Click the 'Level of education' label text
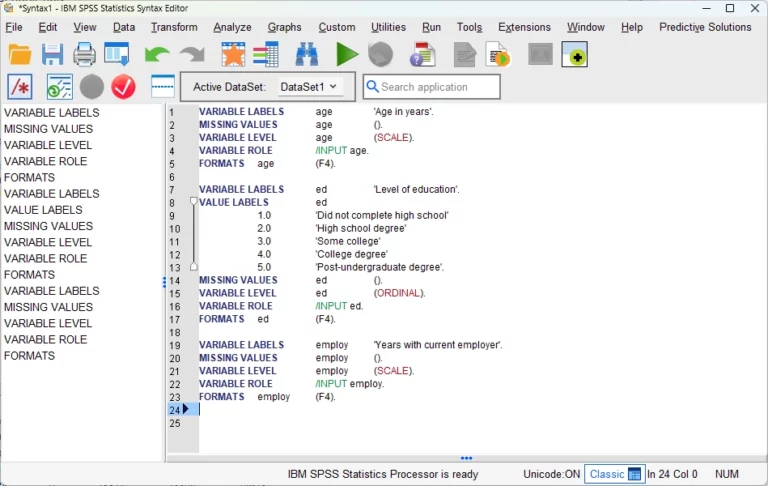The image size is (768, 486). click(416, 189)
